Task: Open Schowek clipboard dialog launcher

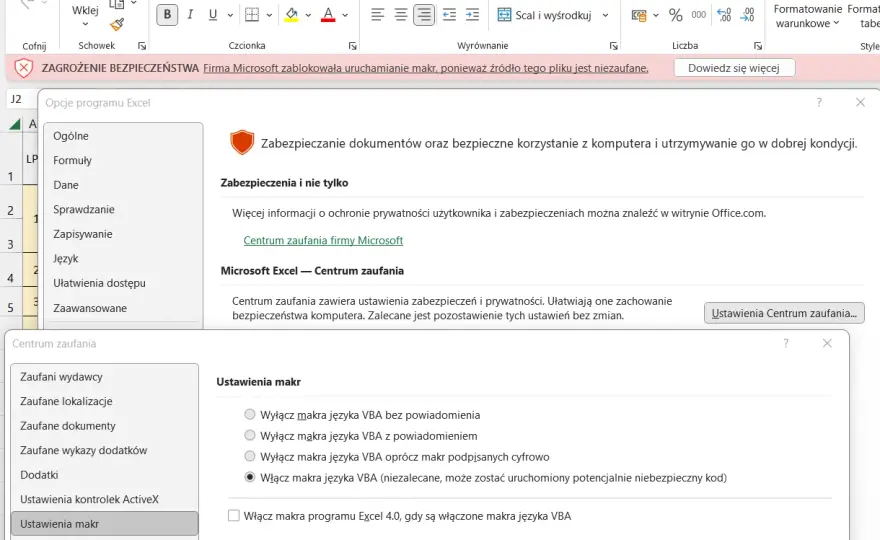Action: 142,46
